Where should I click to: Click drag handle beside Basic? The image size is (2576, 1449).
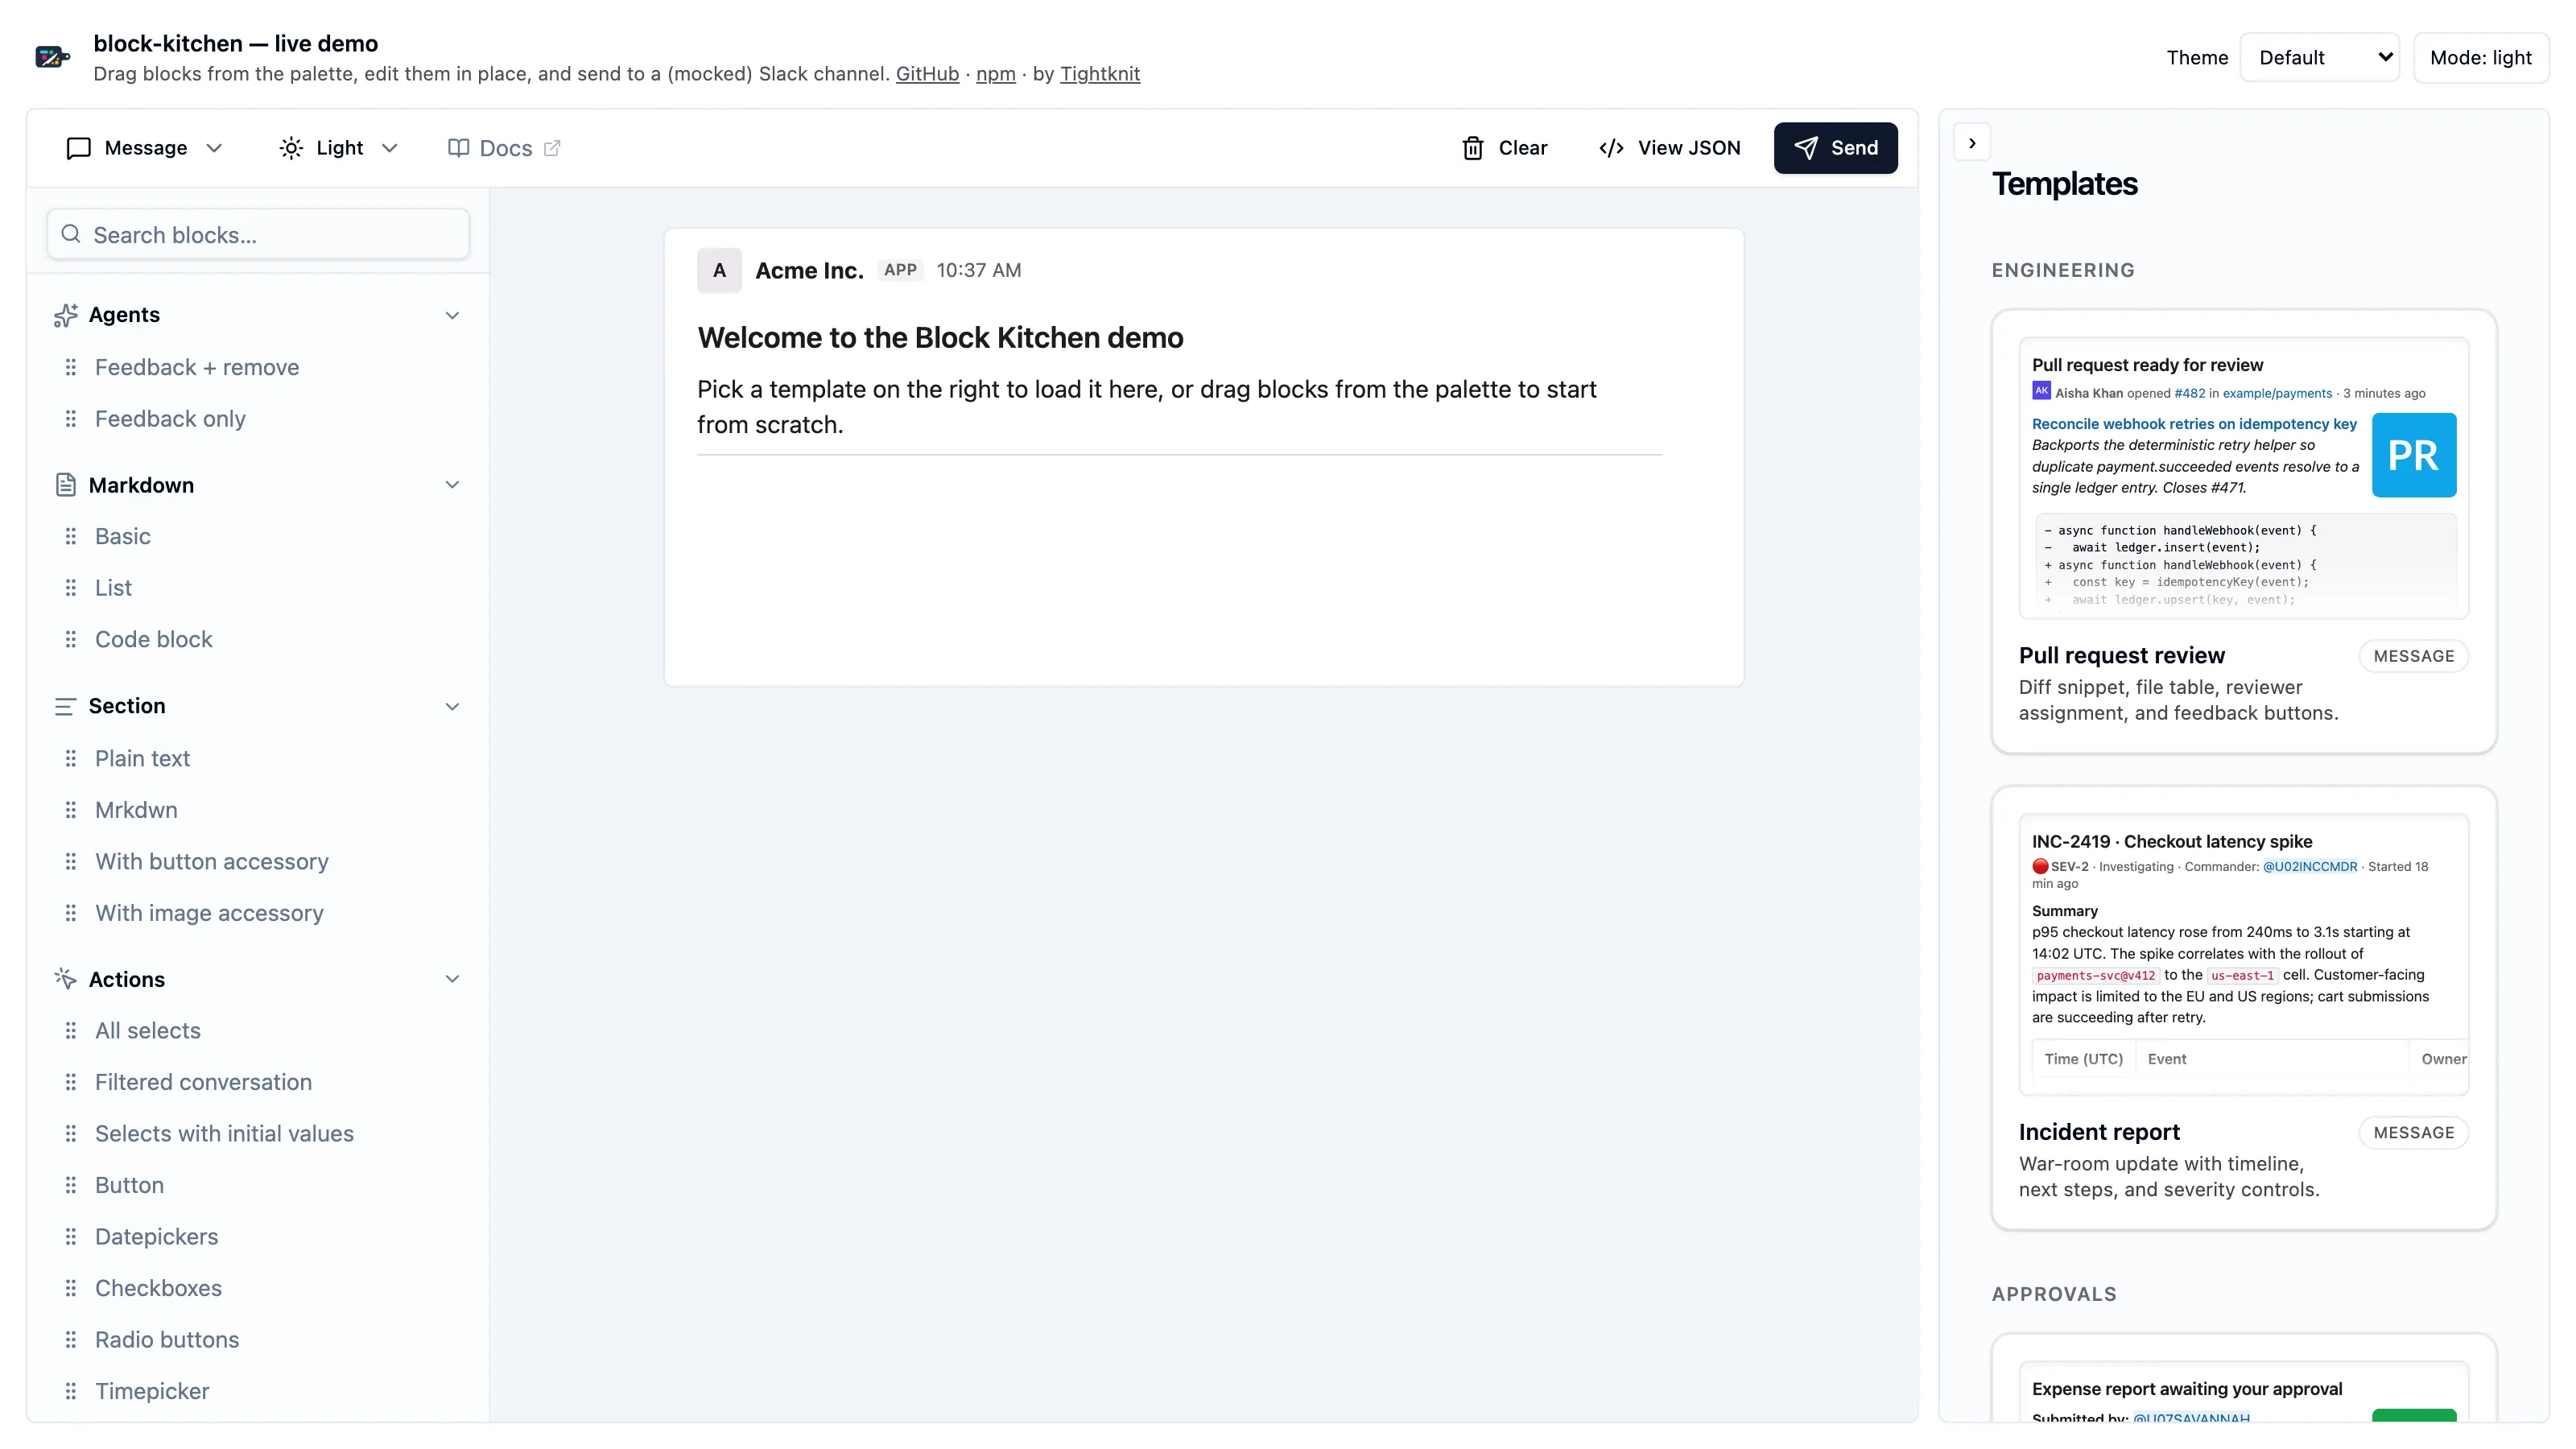click(x=71, y=537)
